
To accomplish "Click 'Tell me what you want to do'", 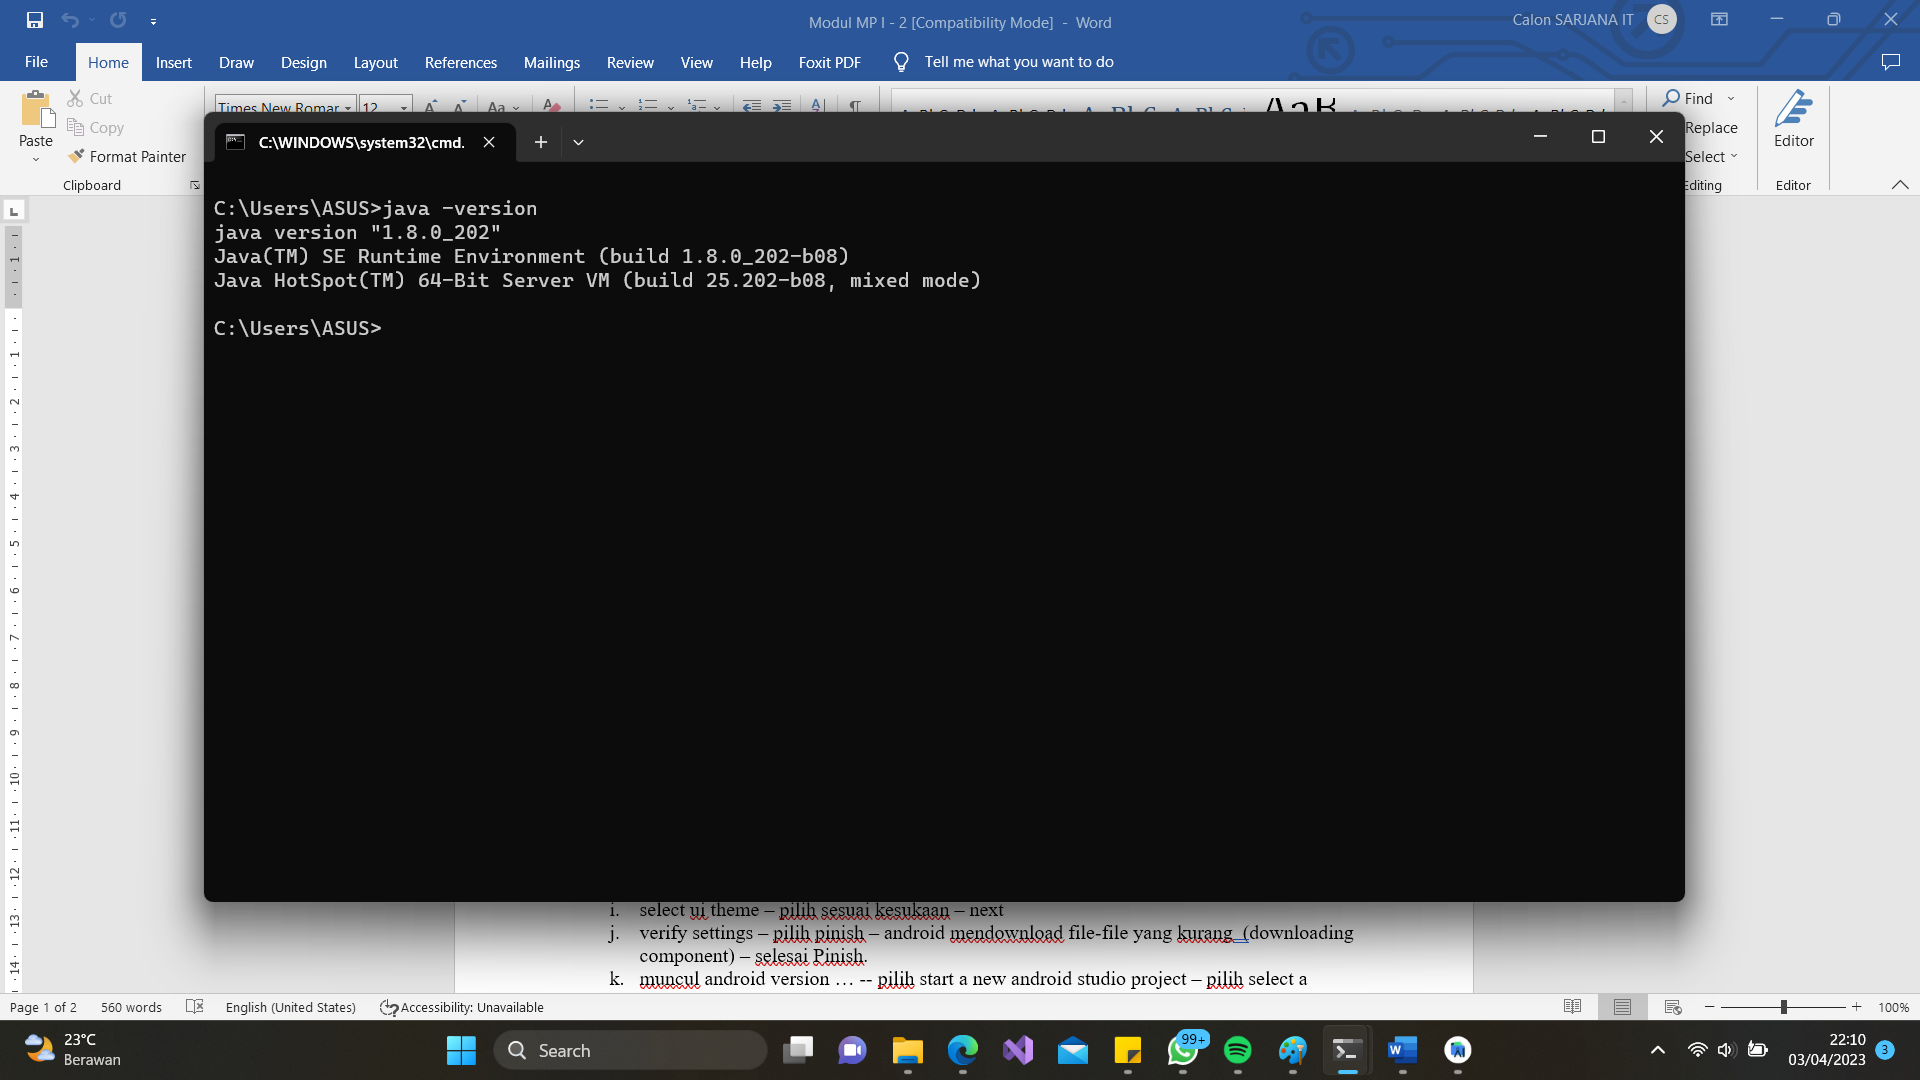I will pos(1018,61).
